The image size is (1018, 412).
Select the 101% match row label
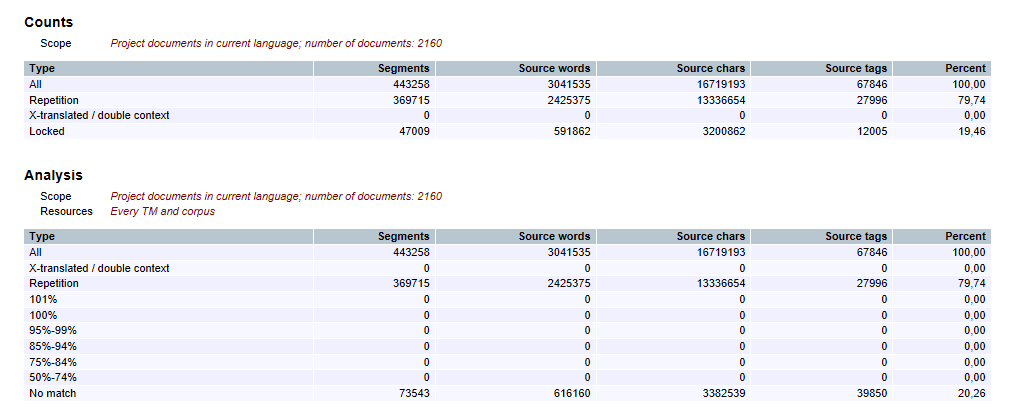click(x=43, y=299)
